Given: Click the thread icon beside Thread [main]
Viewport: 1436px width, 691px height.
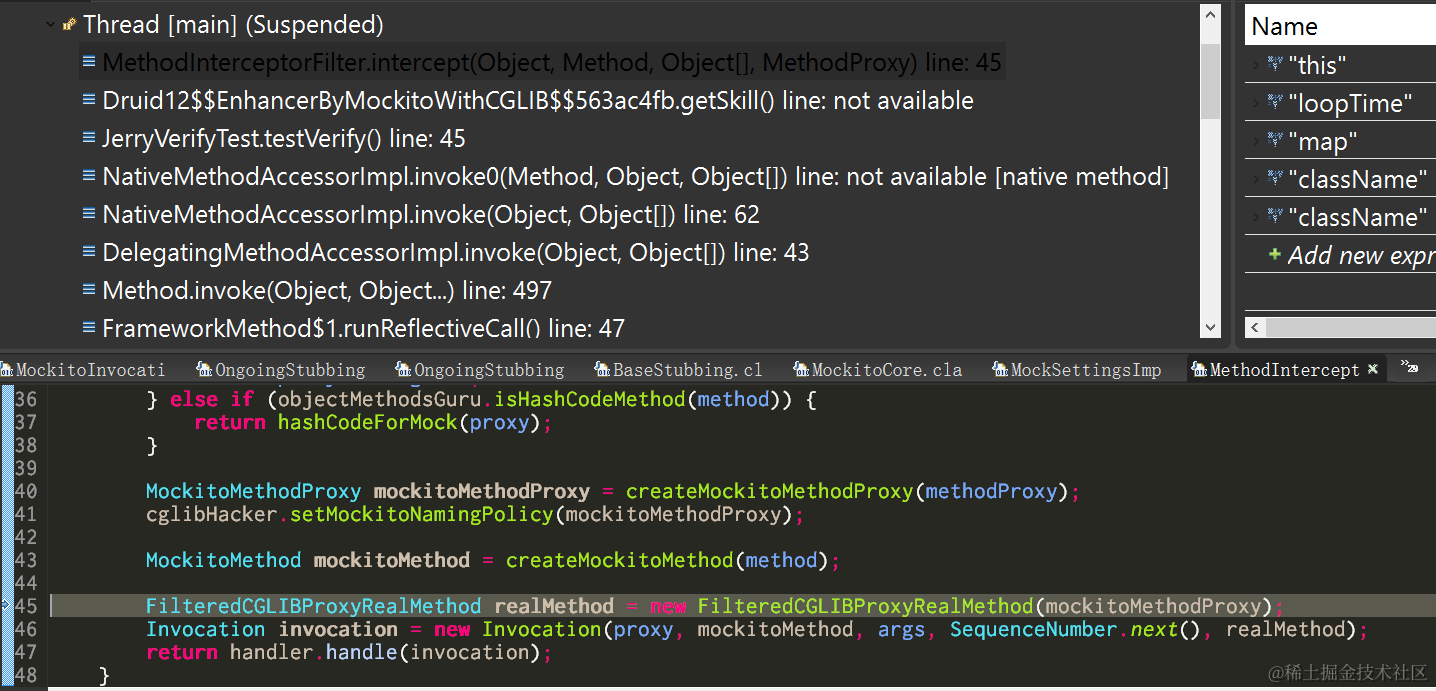Looking at the screenshot, I should point(69,25).
